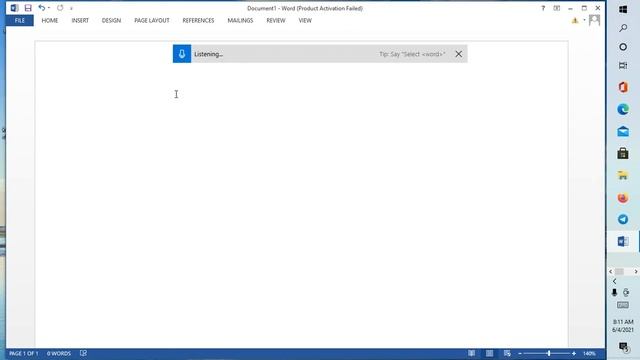The height and width of the screenshot is (360, 640).
Task: Click the proofing errors icon in status bar
Action: click(x=83, y=353)
